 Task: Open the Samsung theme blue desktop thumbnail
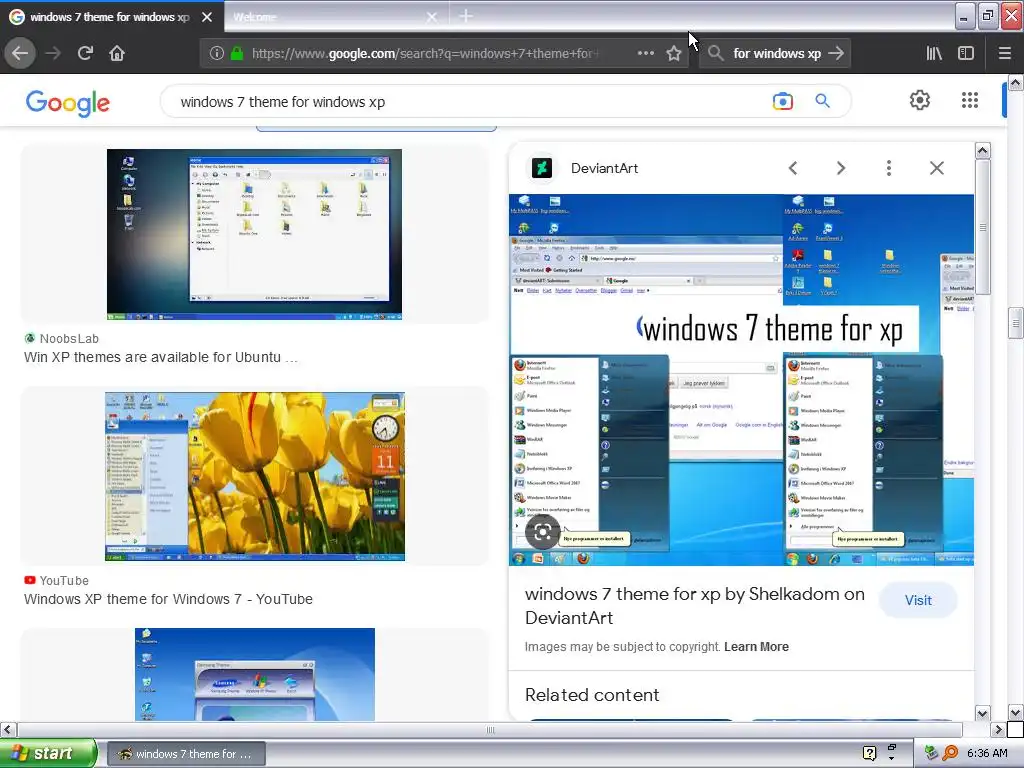tap(255, 675)
